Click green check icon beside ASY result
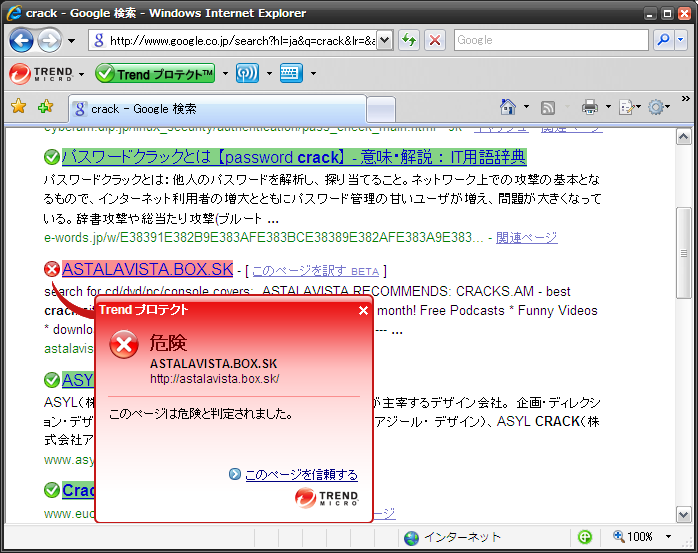This screenshot has height=553, width=698. (52, 380)
